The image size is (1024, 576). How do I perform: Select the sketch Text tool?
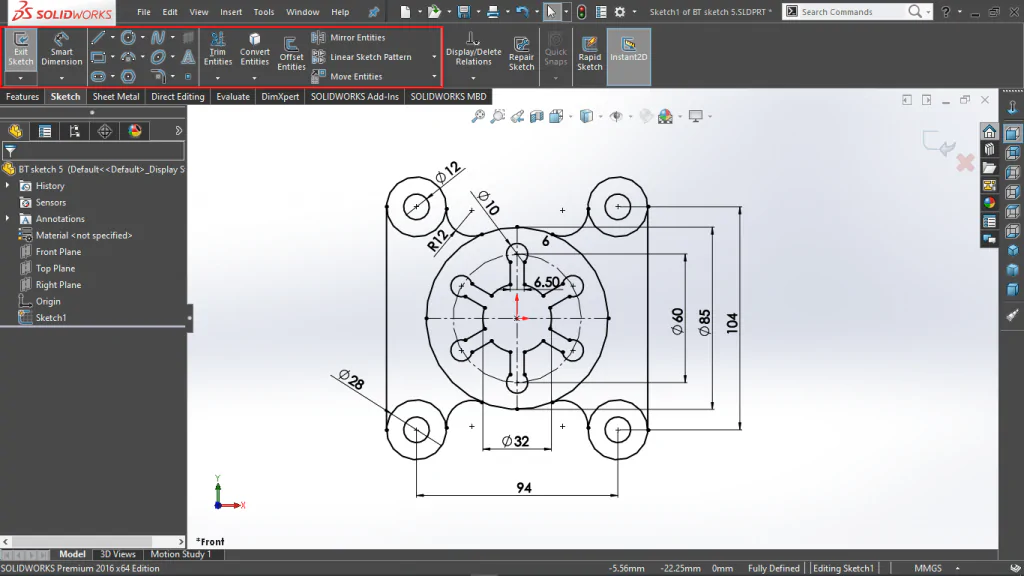coord(188,57)
